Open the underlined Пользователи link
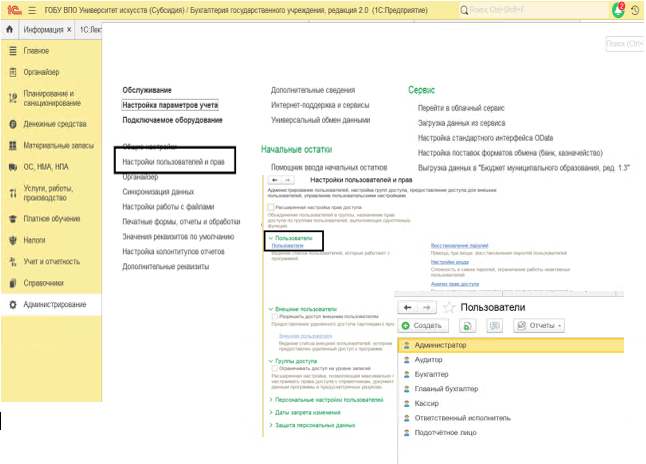646x464 pixels. (x=288, y=246)
